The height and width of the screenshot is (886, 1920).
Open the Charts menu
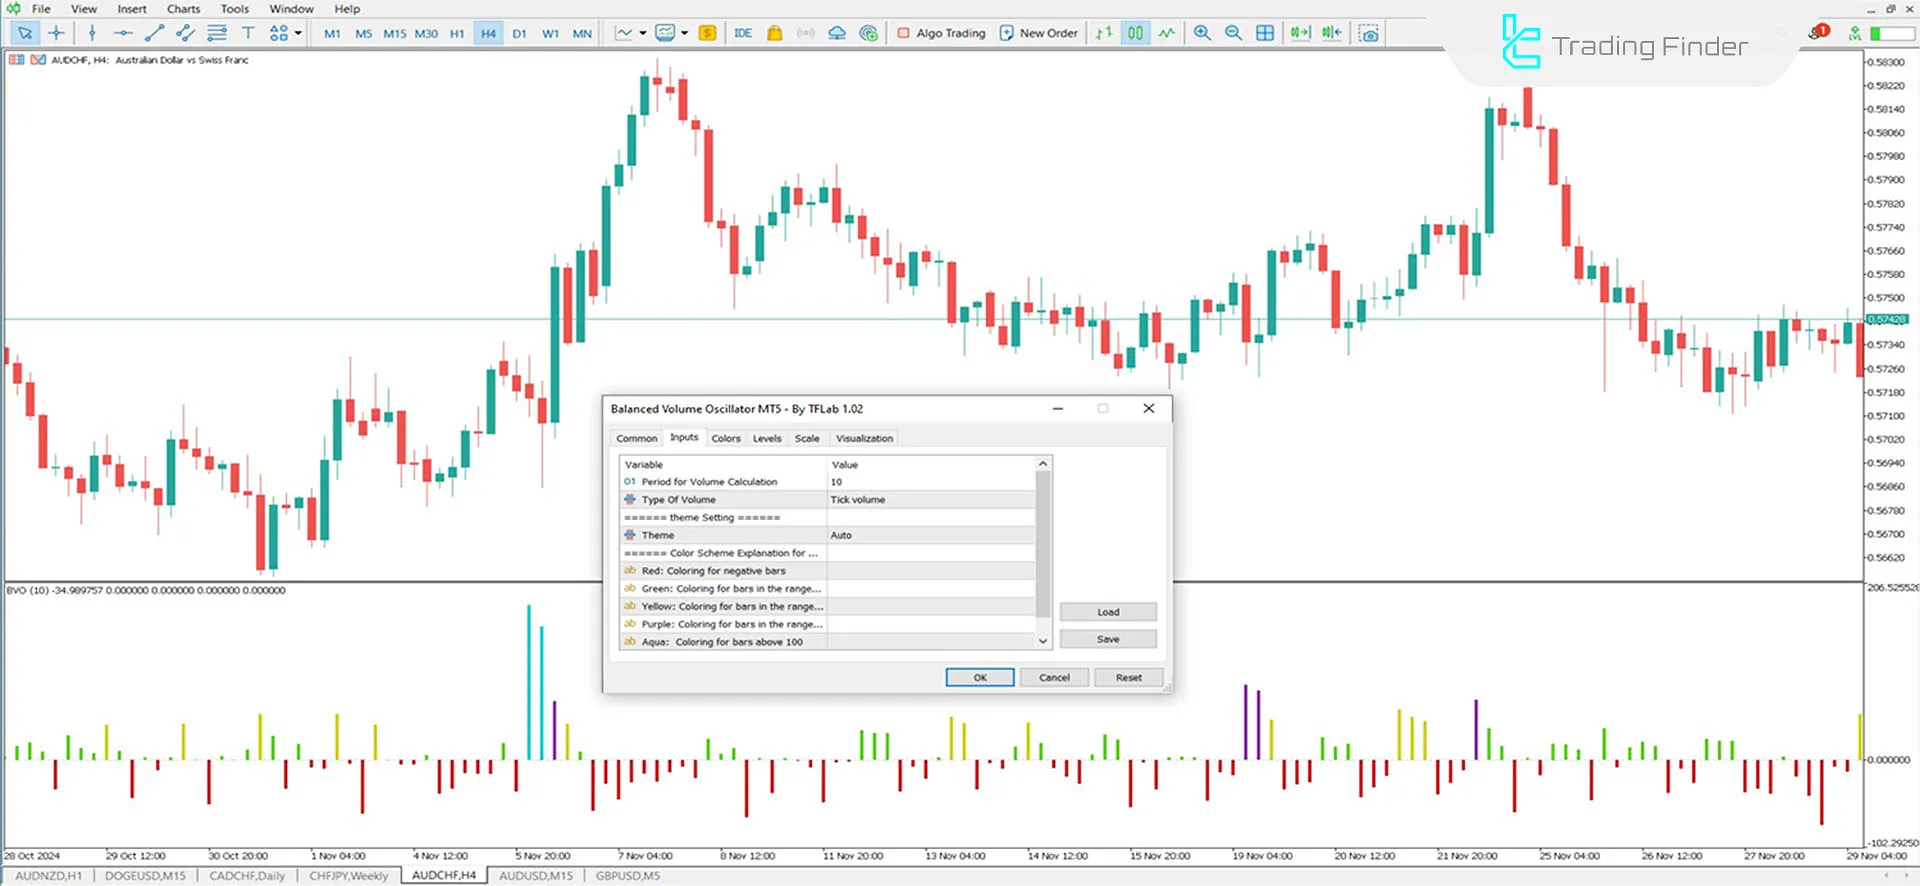(183, 9)
